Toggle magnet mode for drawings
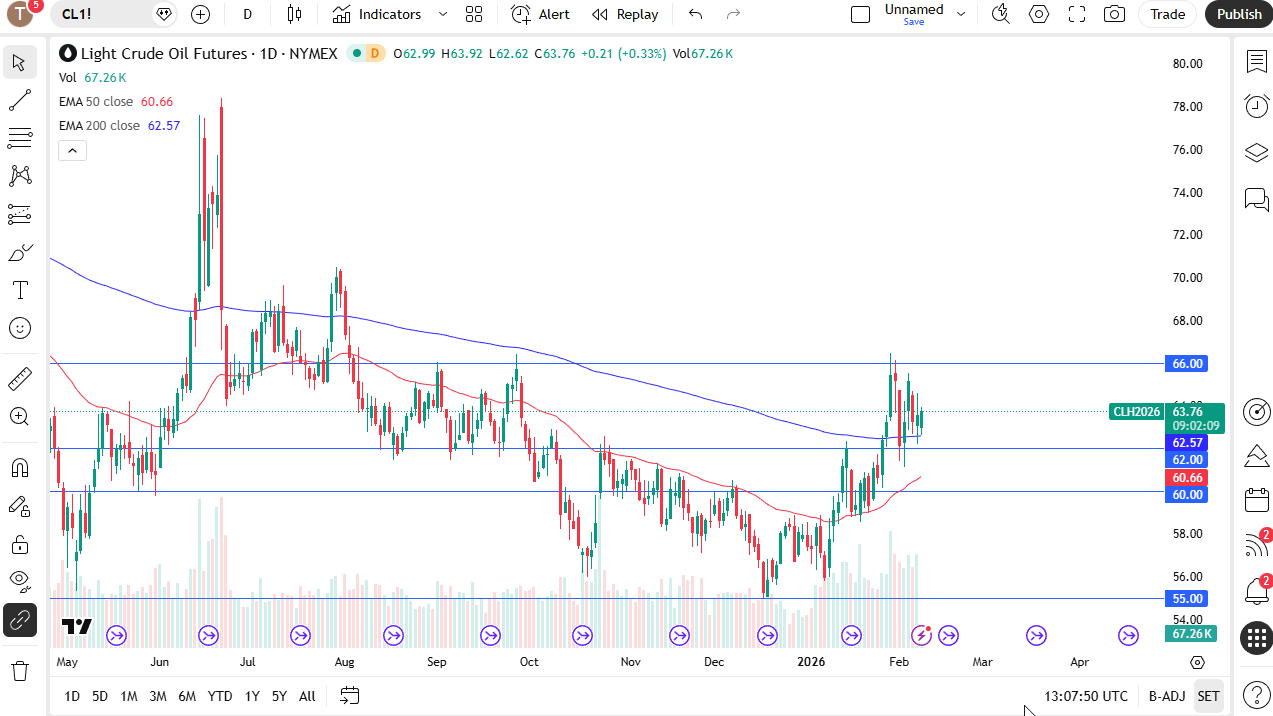The image size is (1273, 716). coord(19,468)
